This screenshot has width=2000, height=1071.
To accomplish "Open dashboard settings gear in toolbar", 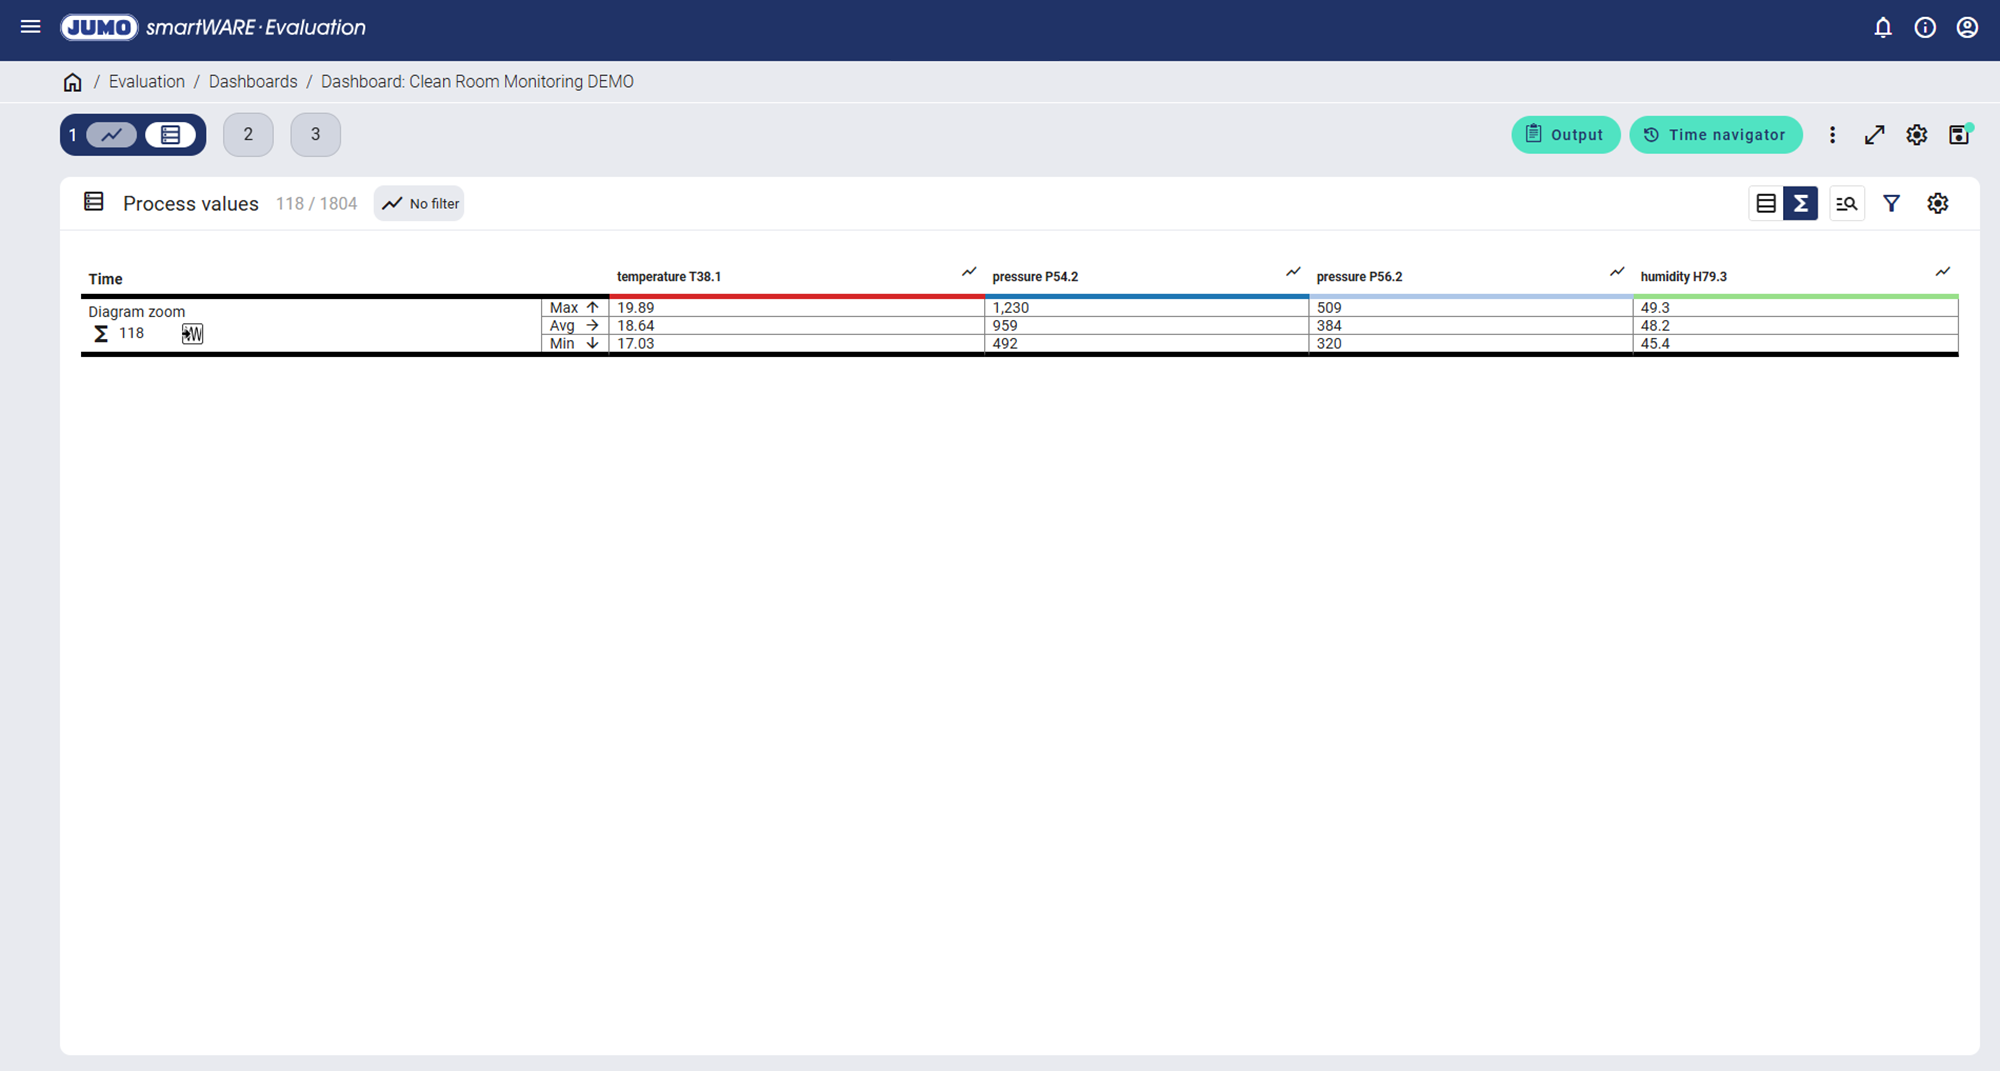I will [1916, 135].
